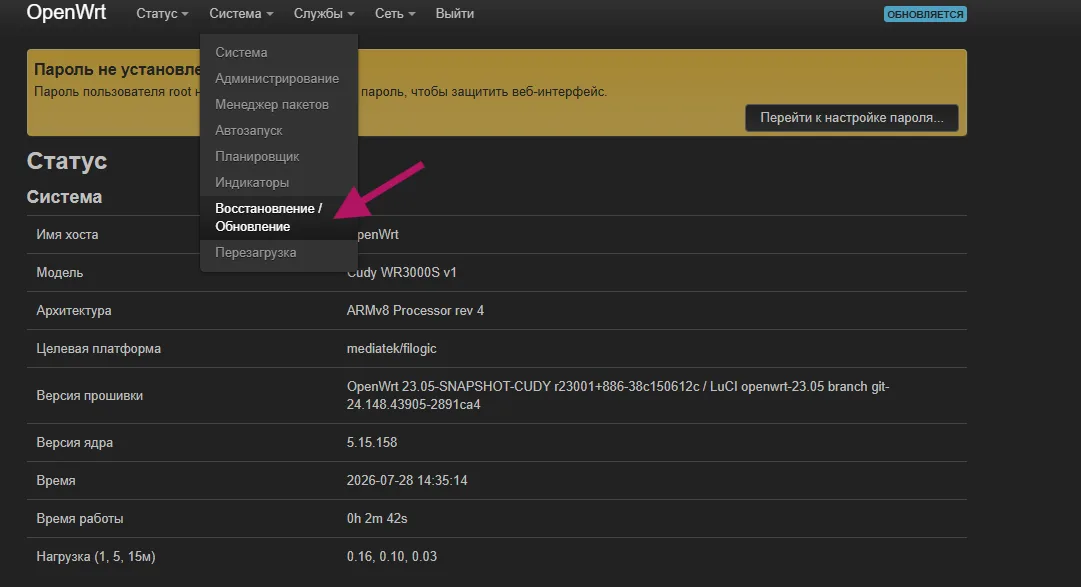This screenshot has height=587, width=1081.
Task: Click Перейти к настройке пароля button
Action: click(851, 118)
